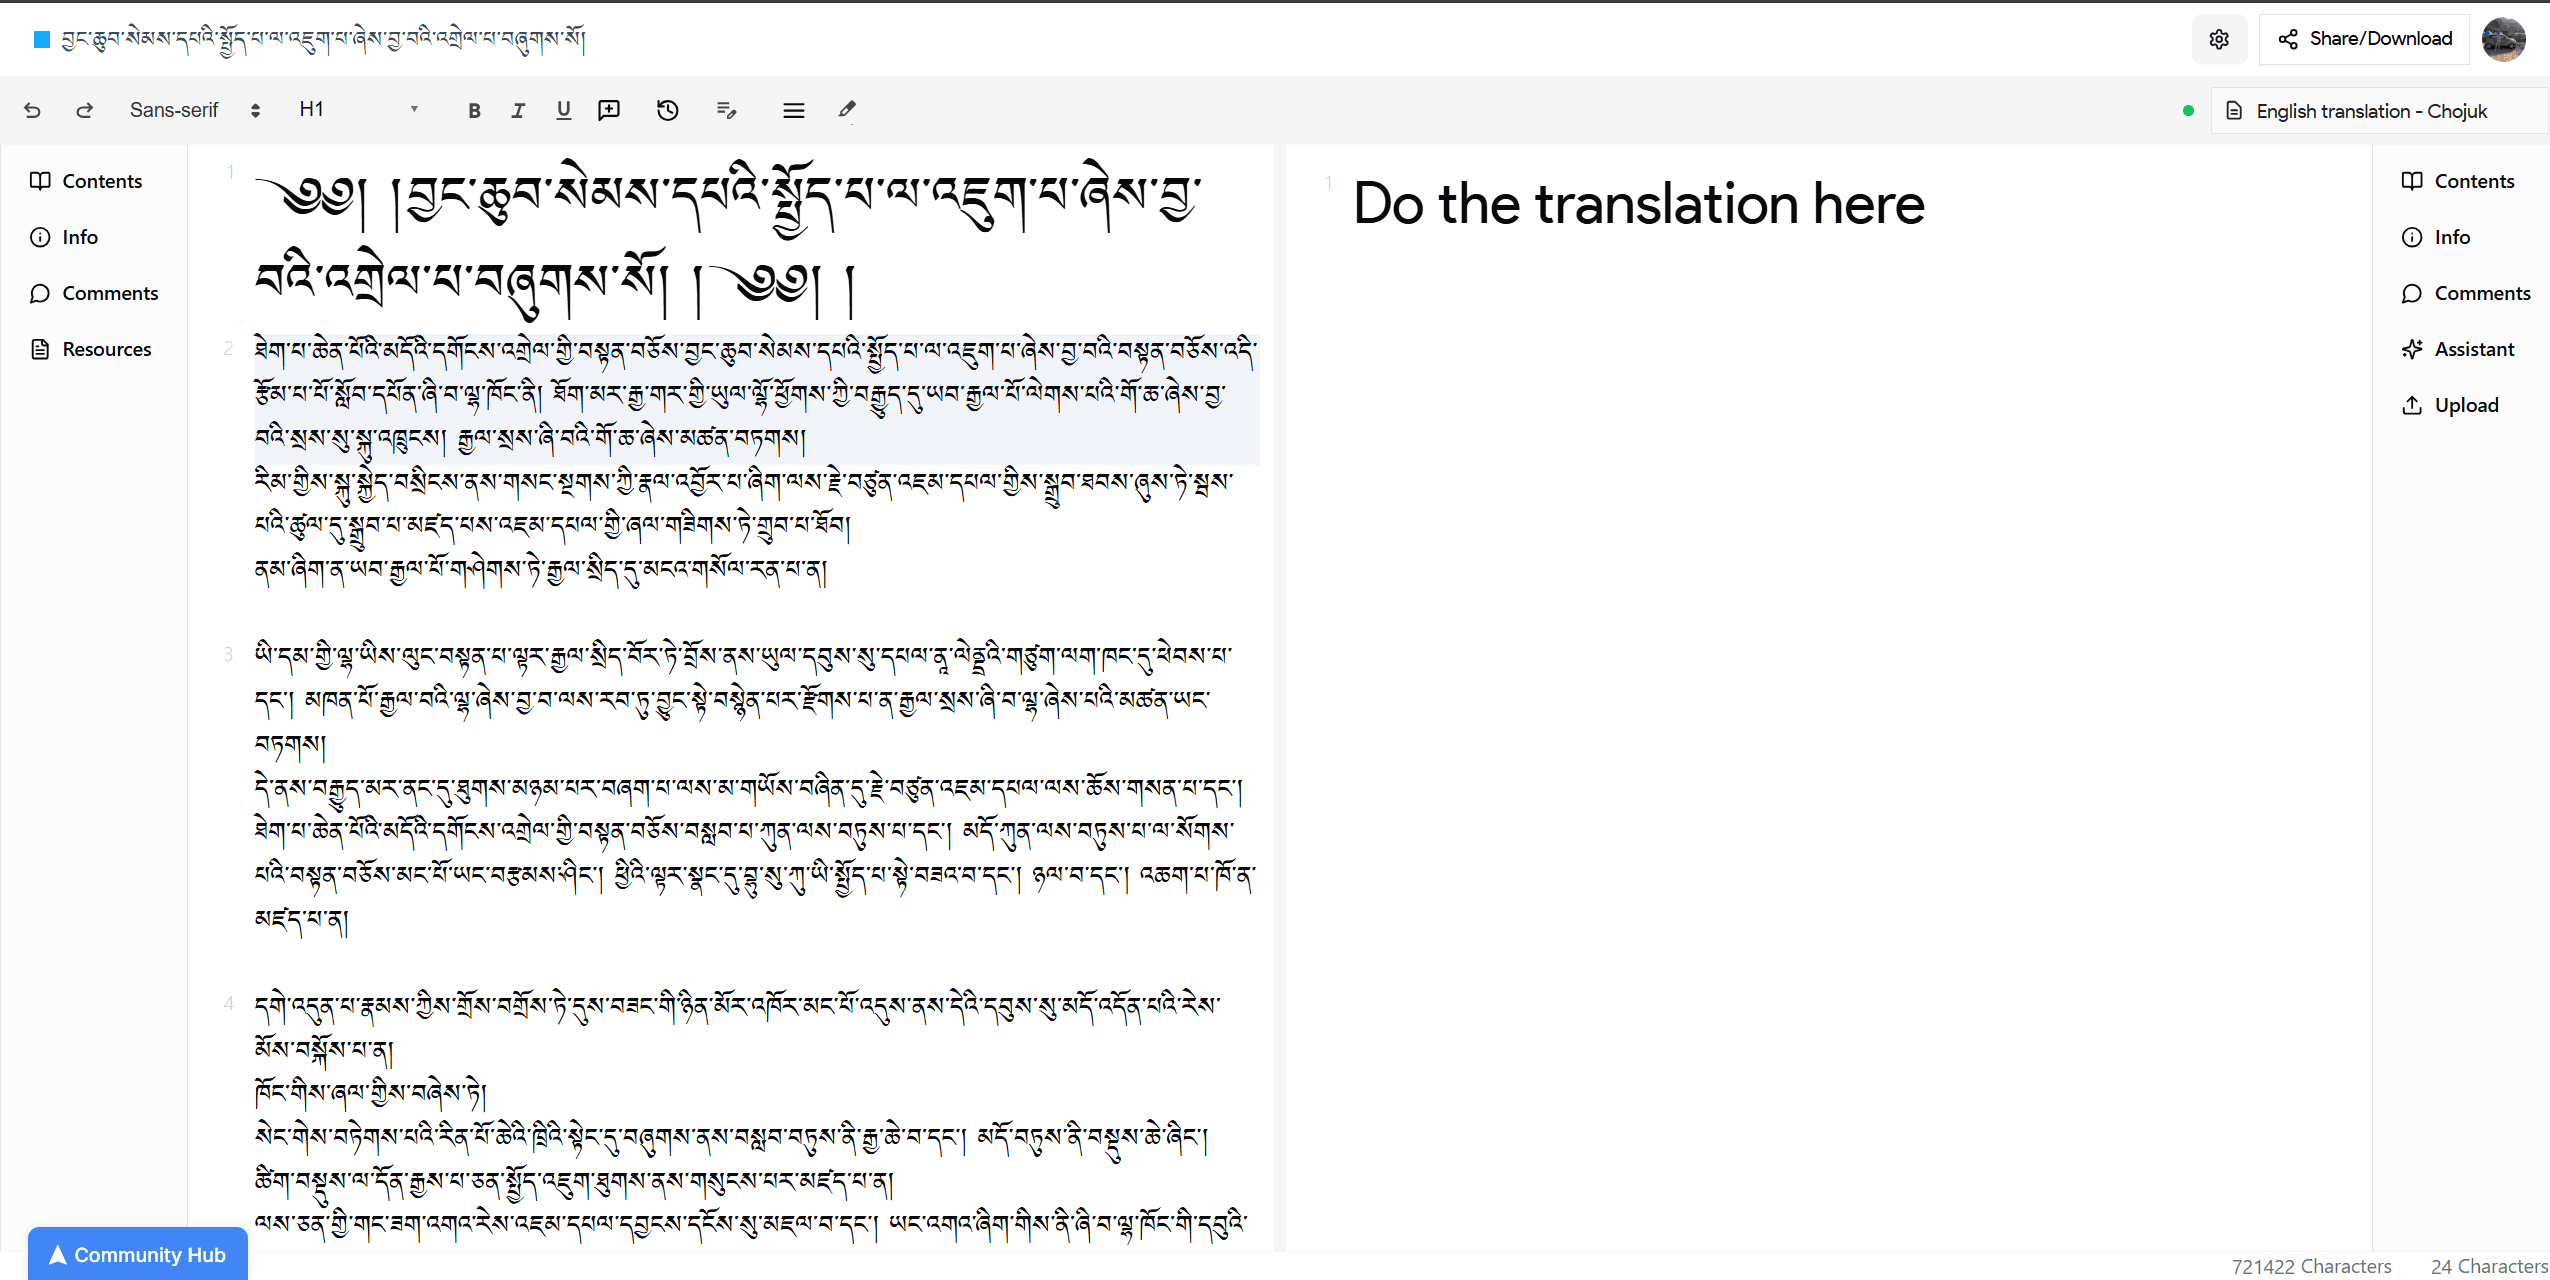Toggle italic formatting
The width and height of the screenshot is (2550, 1280).
518,110
